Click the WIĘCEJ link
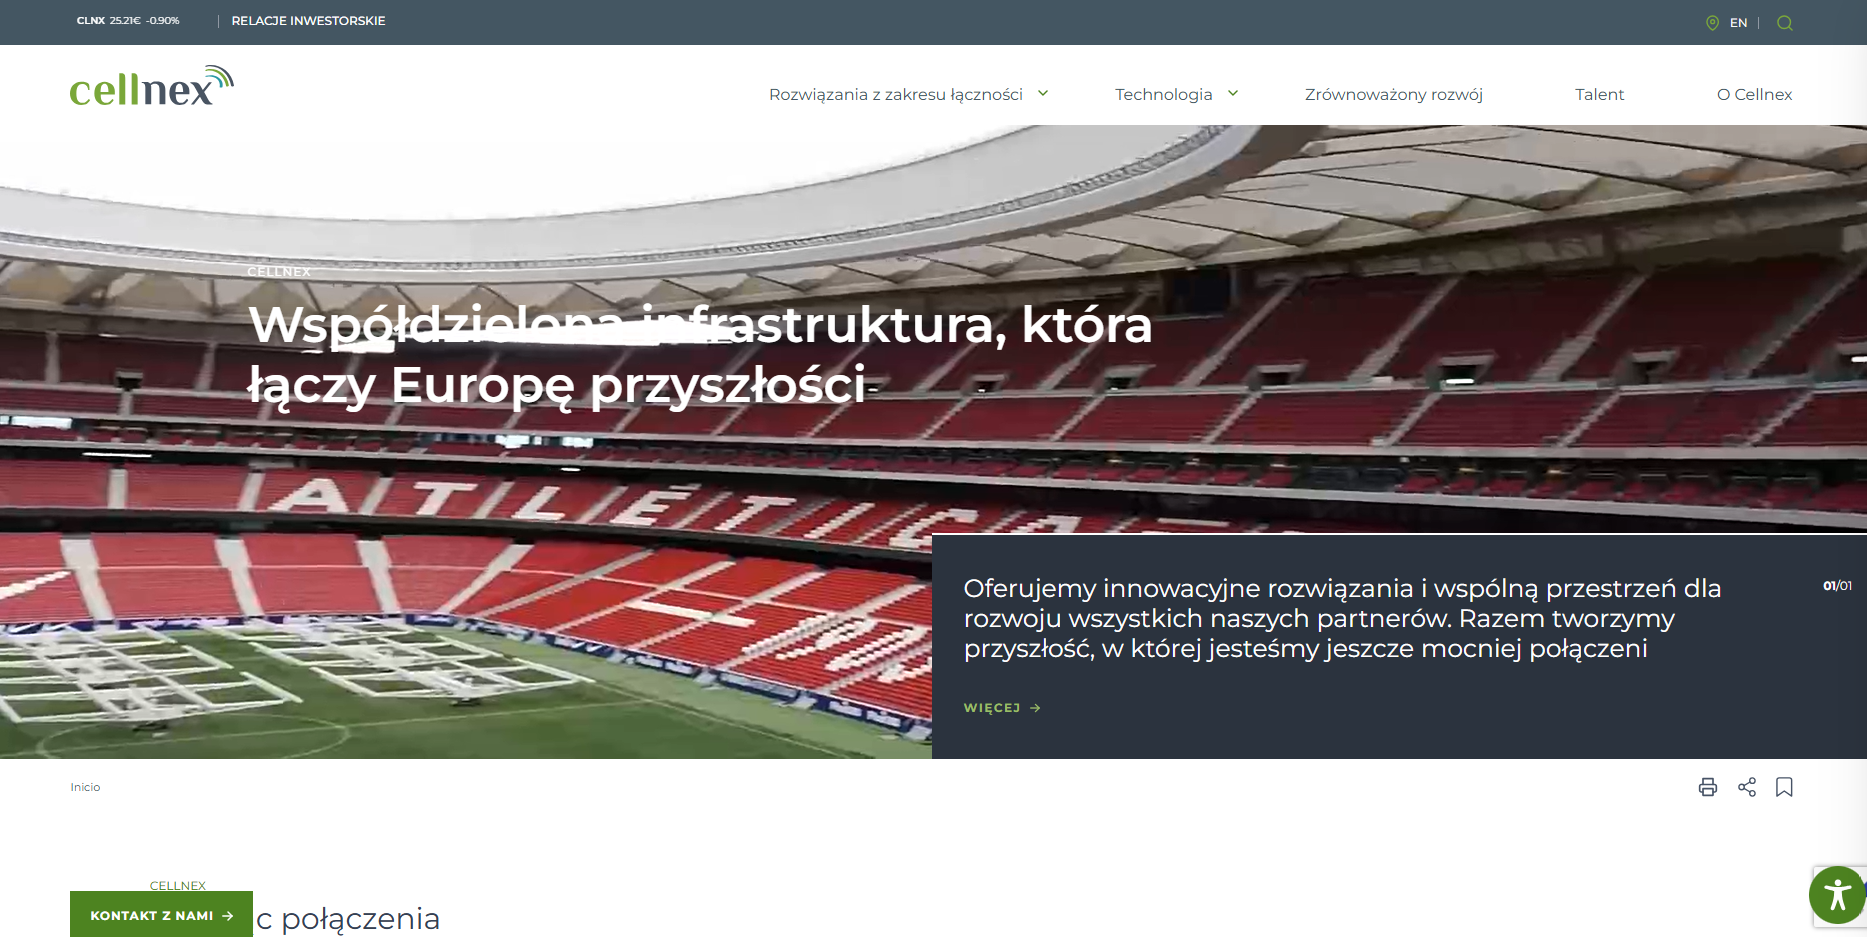Screen dimensions: 1867x937 click(1002, 707)
